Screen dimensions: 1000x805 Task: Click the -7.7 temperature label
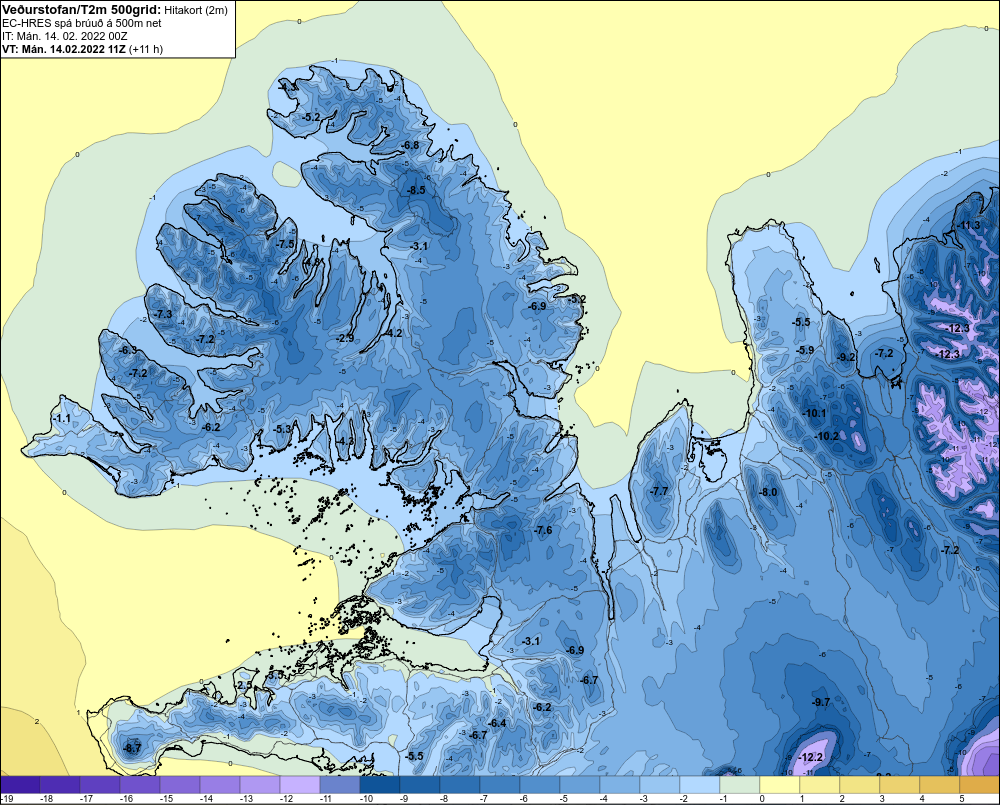click(659, 491)
